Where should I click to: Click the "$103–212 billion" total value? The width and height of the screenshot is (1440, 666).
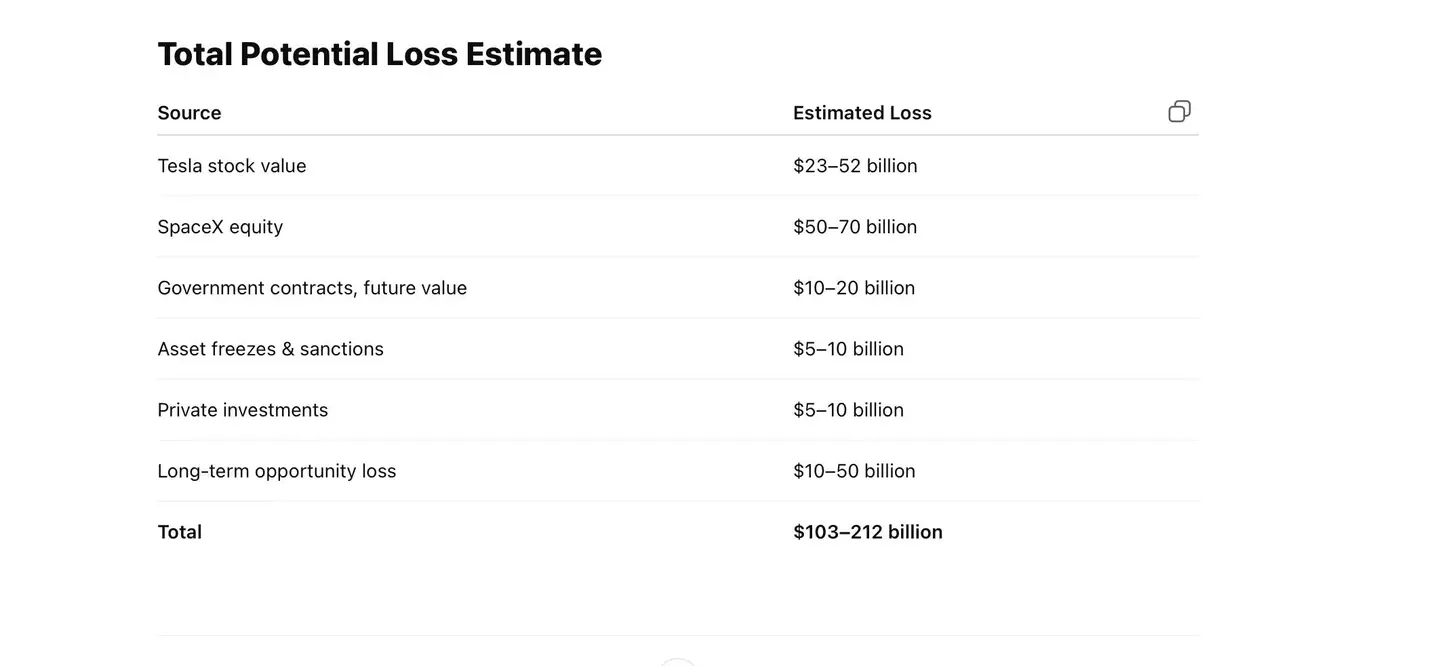point(867,532)
